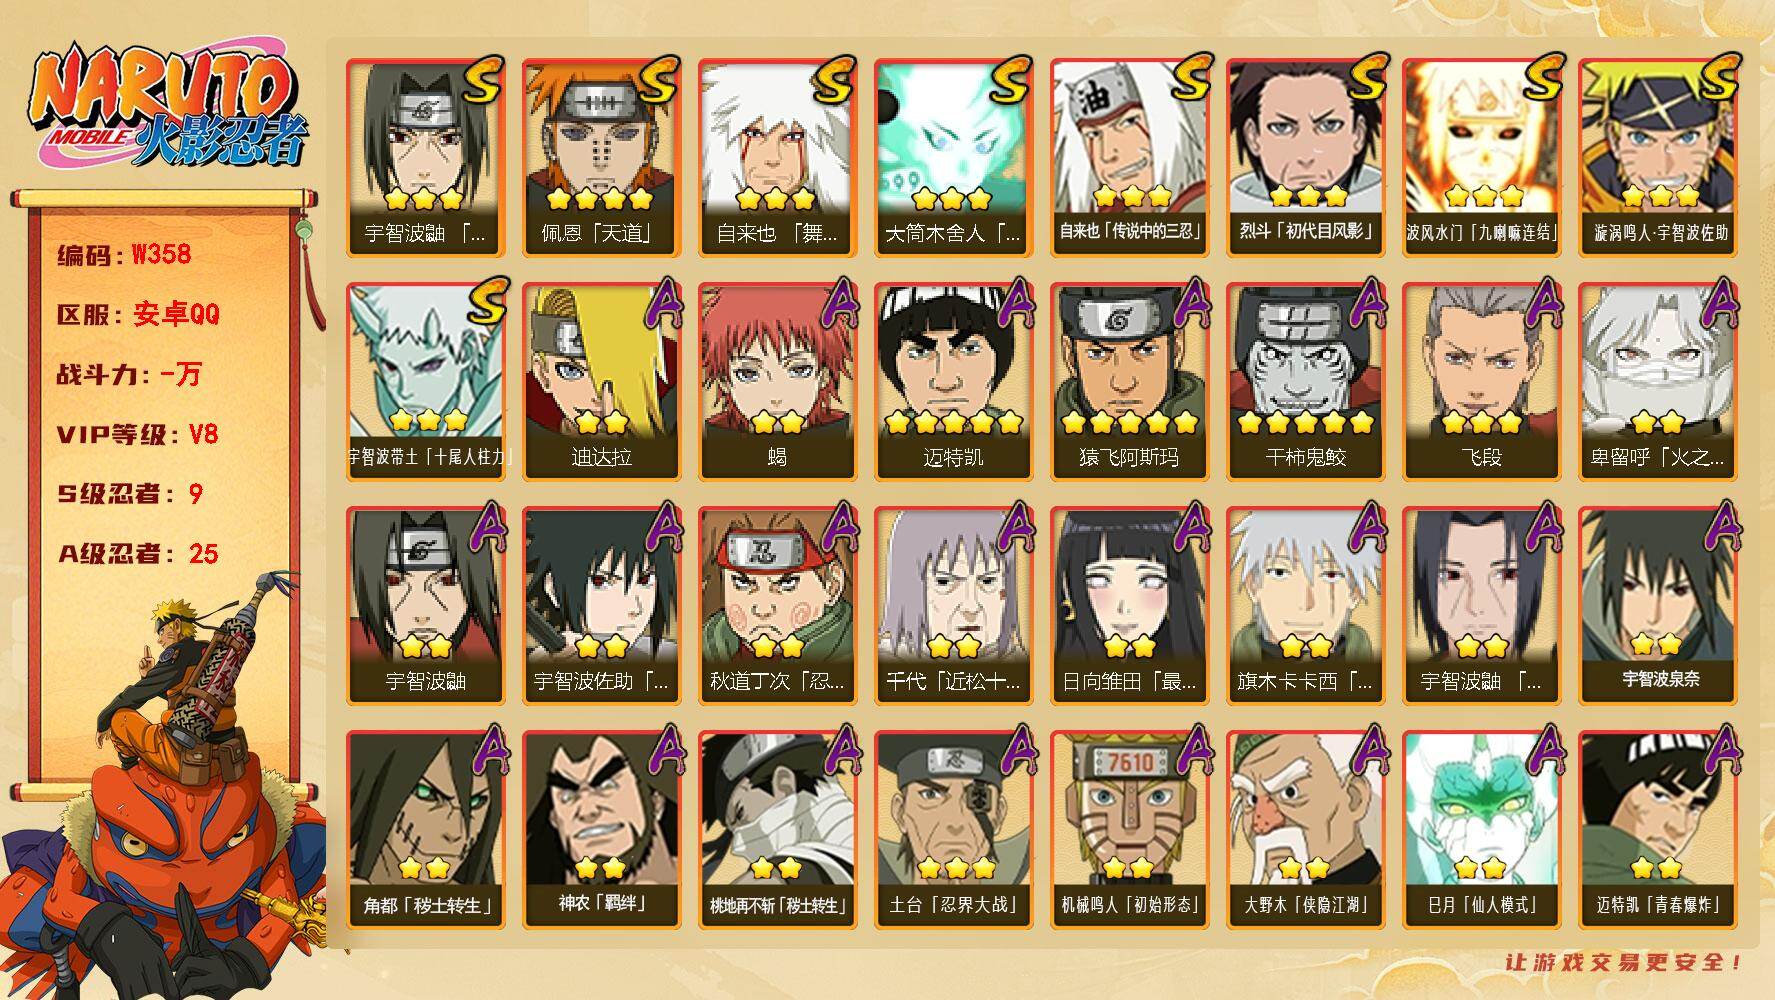Click the A rank badge on 迈特凯「青春爆炸」

(1719, 750)
